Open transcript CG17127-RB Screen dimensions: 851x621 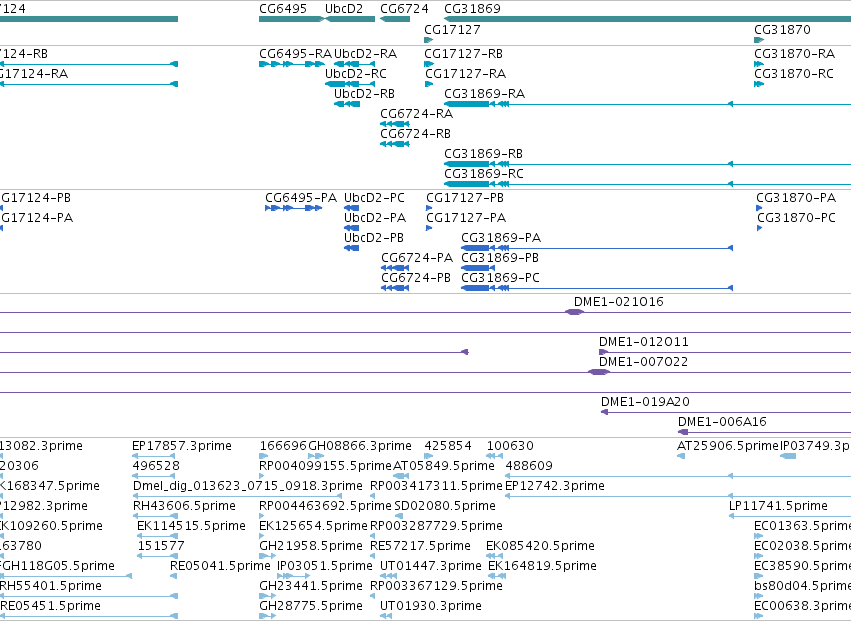(463, 54)
